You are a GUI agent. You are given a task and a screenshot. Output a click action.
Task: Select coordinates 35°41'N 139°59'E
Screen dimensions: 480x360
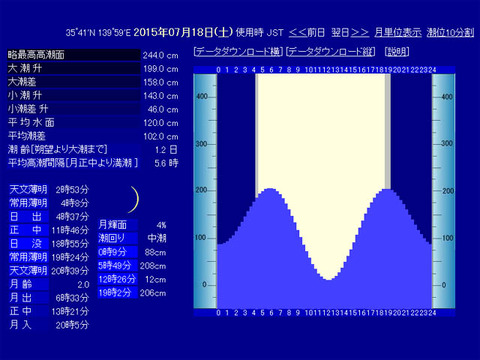tap(98, 33)
